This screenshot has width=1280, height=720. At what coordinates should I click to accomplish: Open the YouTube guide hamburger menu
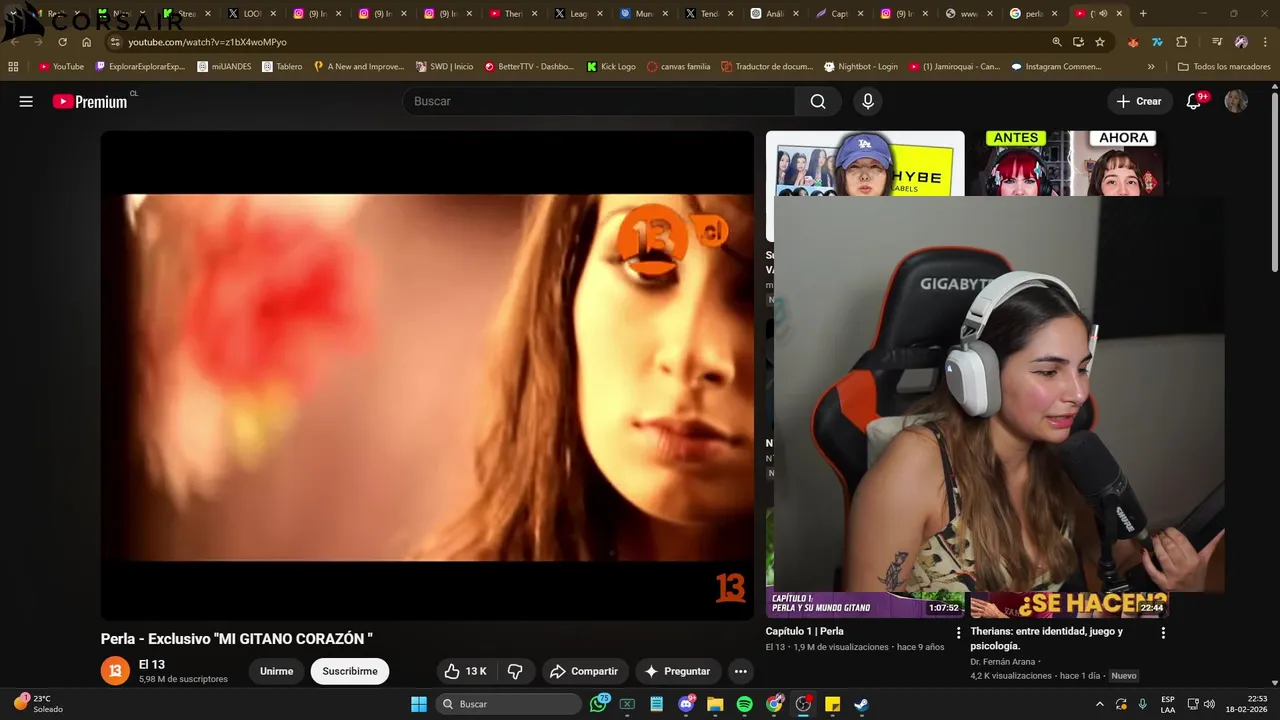click(x=26, y=101)
